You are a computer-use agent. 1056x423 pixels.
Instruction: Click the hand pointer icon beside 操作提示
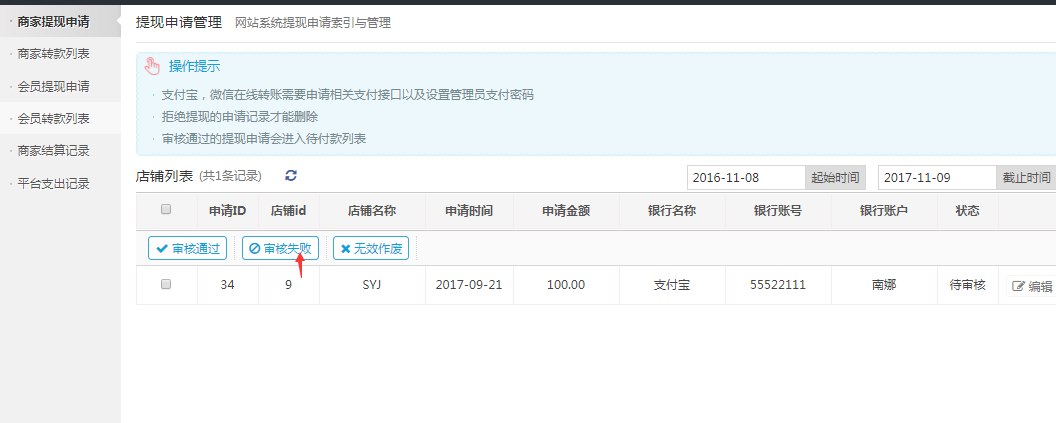(x=152, y=67)
